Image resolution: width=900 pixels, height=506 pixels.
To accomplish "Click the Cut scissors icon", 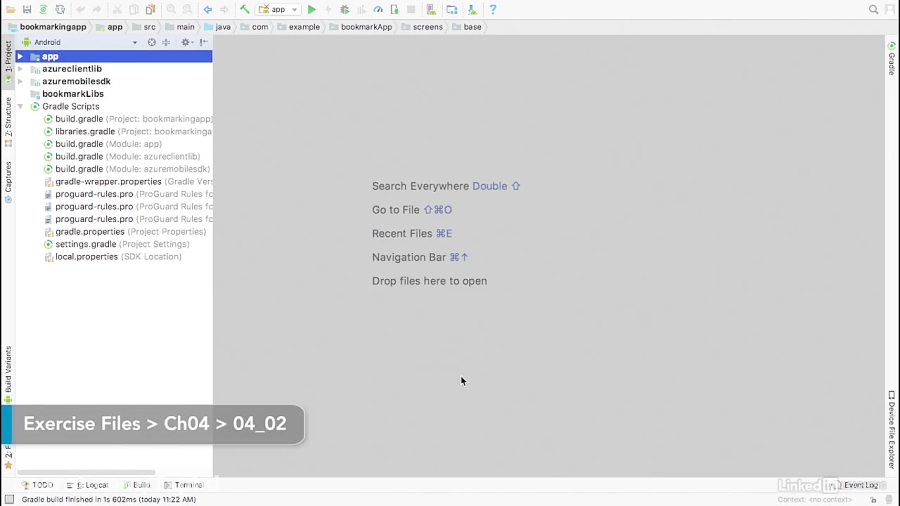I will coord(117,10).
